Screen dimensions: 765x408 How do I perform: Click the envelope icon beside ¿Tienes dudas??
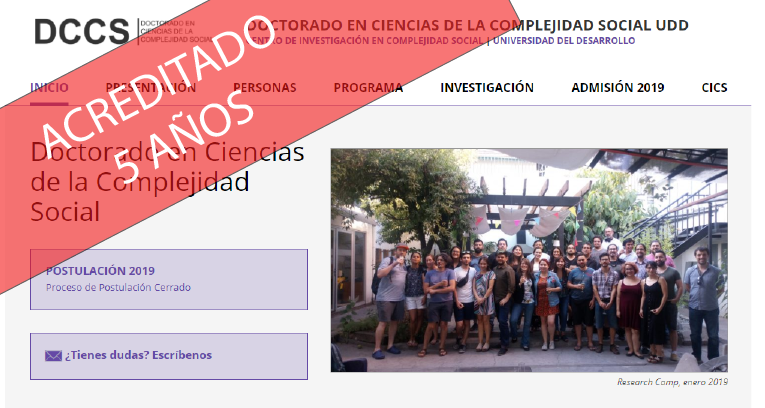coord(53,355)
